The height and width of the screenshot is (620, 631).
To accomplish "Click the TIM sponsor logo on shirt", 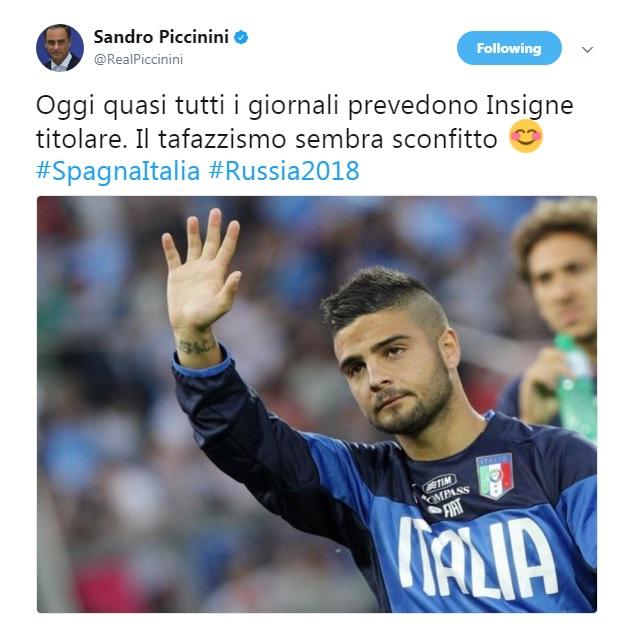I will 439,482.
